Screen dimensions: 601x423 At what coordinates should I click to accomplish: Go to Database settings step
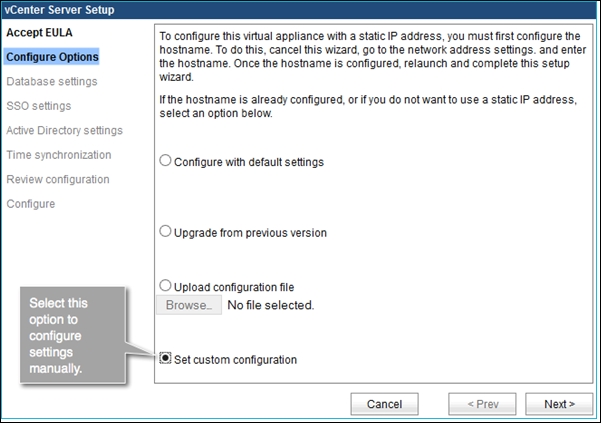tap(51, 81)
